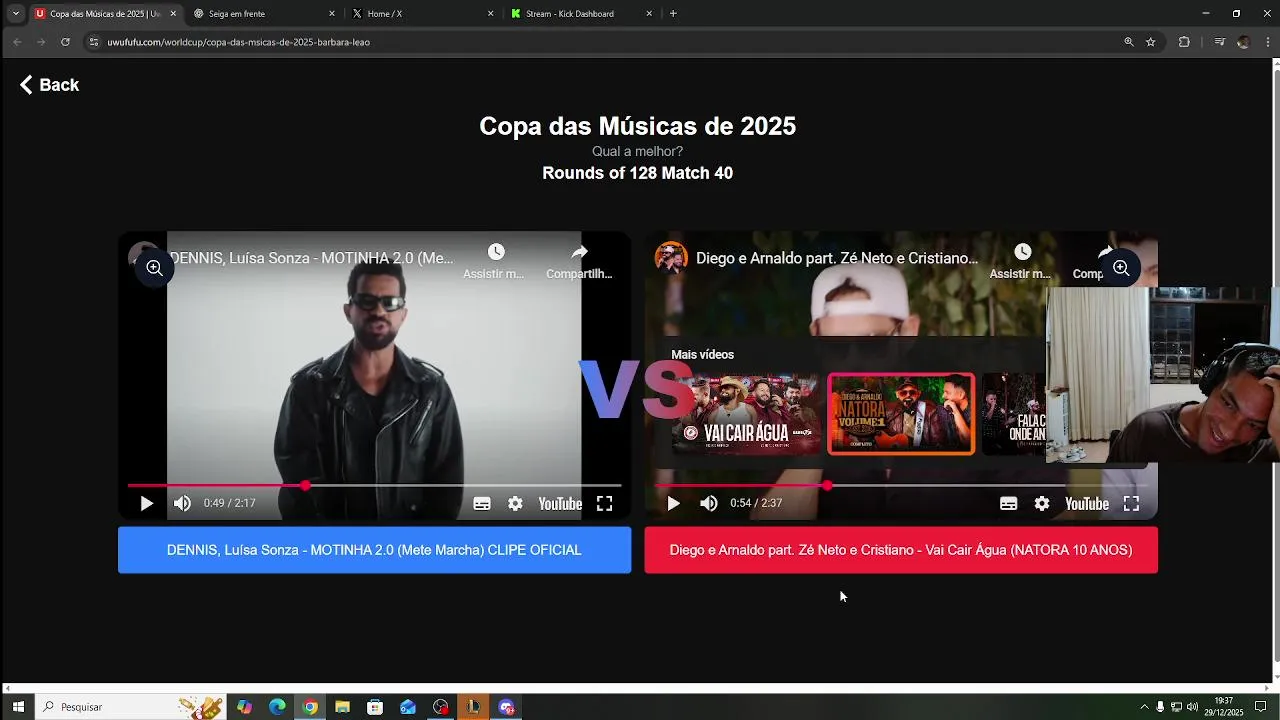
Task: Close the Seiga em frente tab
Action: (x=332, y=14)
